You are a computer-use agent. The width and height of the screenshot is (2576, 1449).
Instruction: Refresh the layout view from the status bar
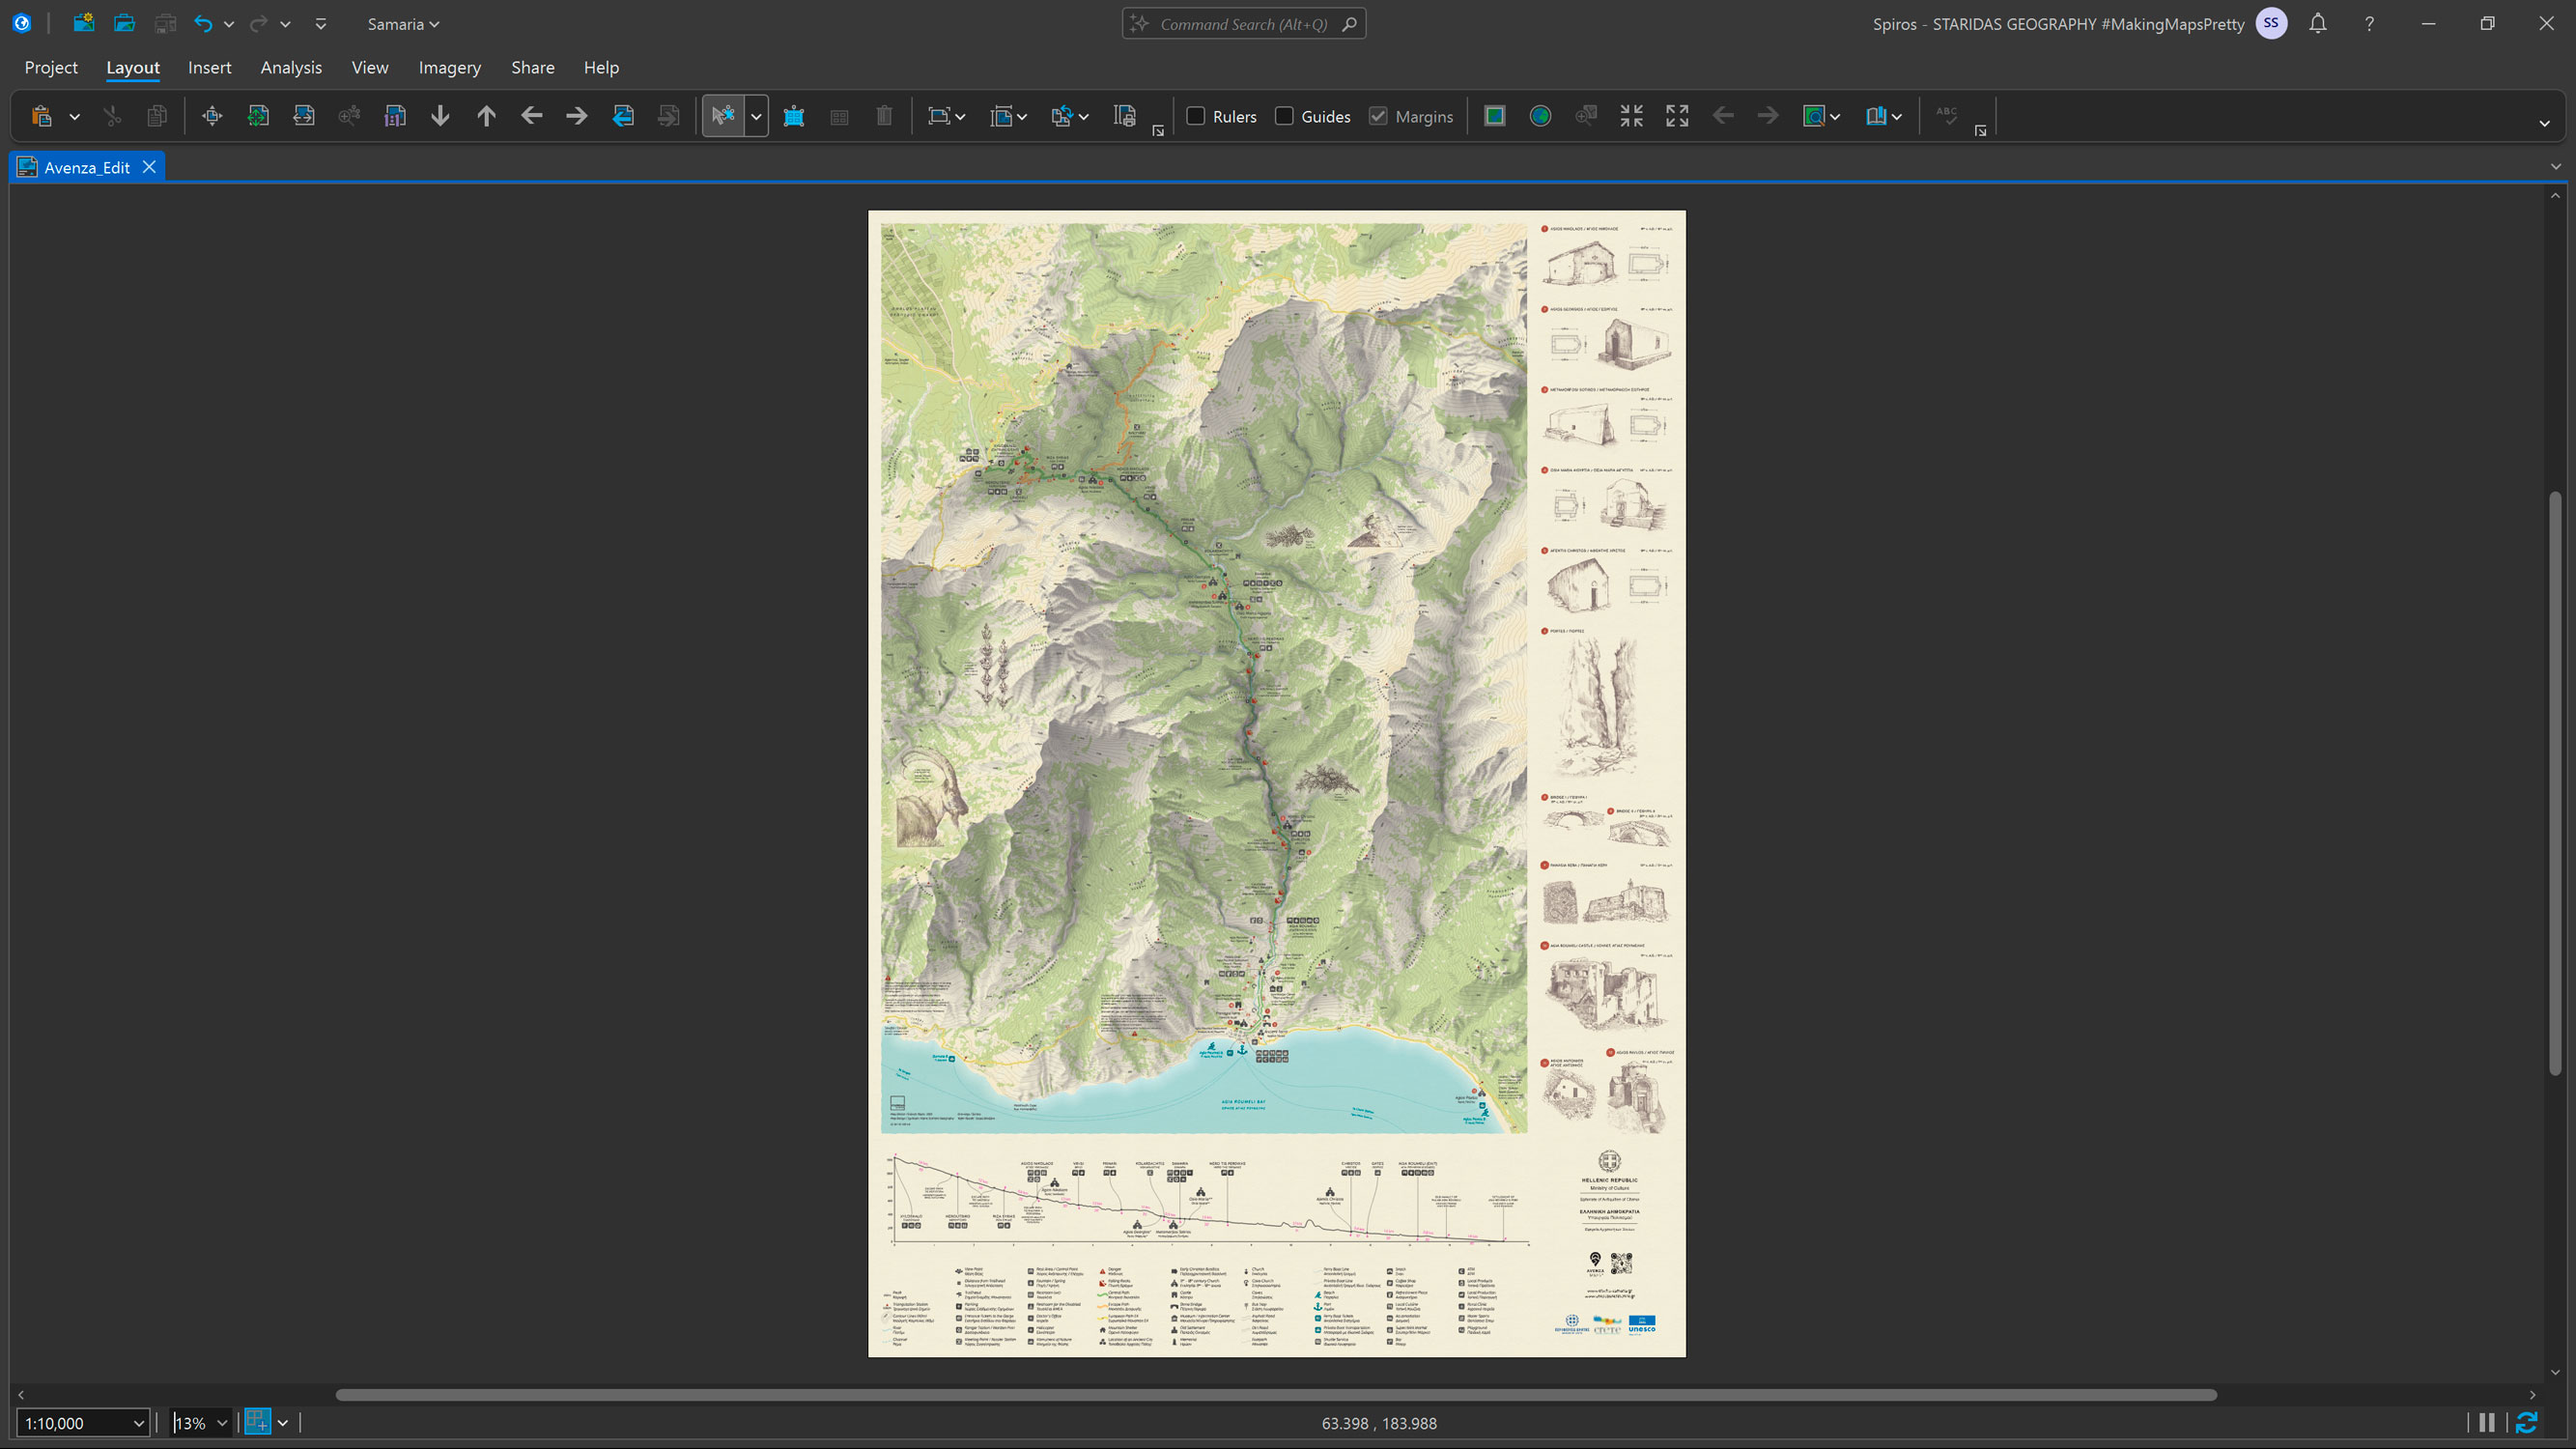[x=2530, y=1422]
